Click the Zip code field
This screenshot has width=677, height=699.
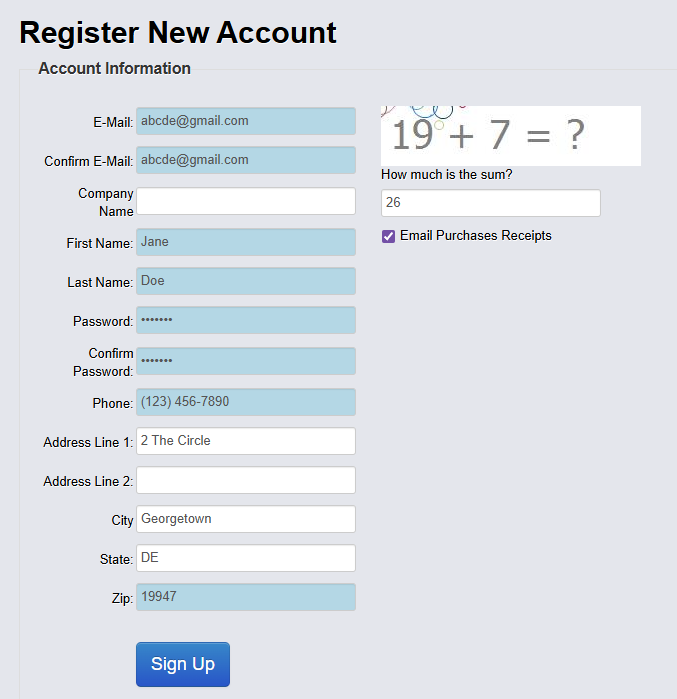pyautogui.click(x=246, y=597)
